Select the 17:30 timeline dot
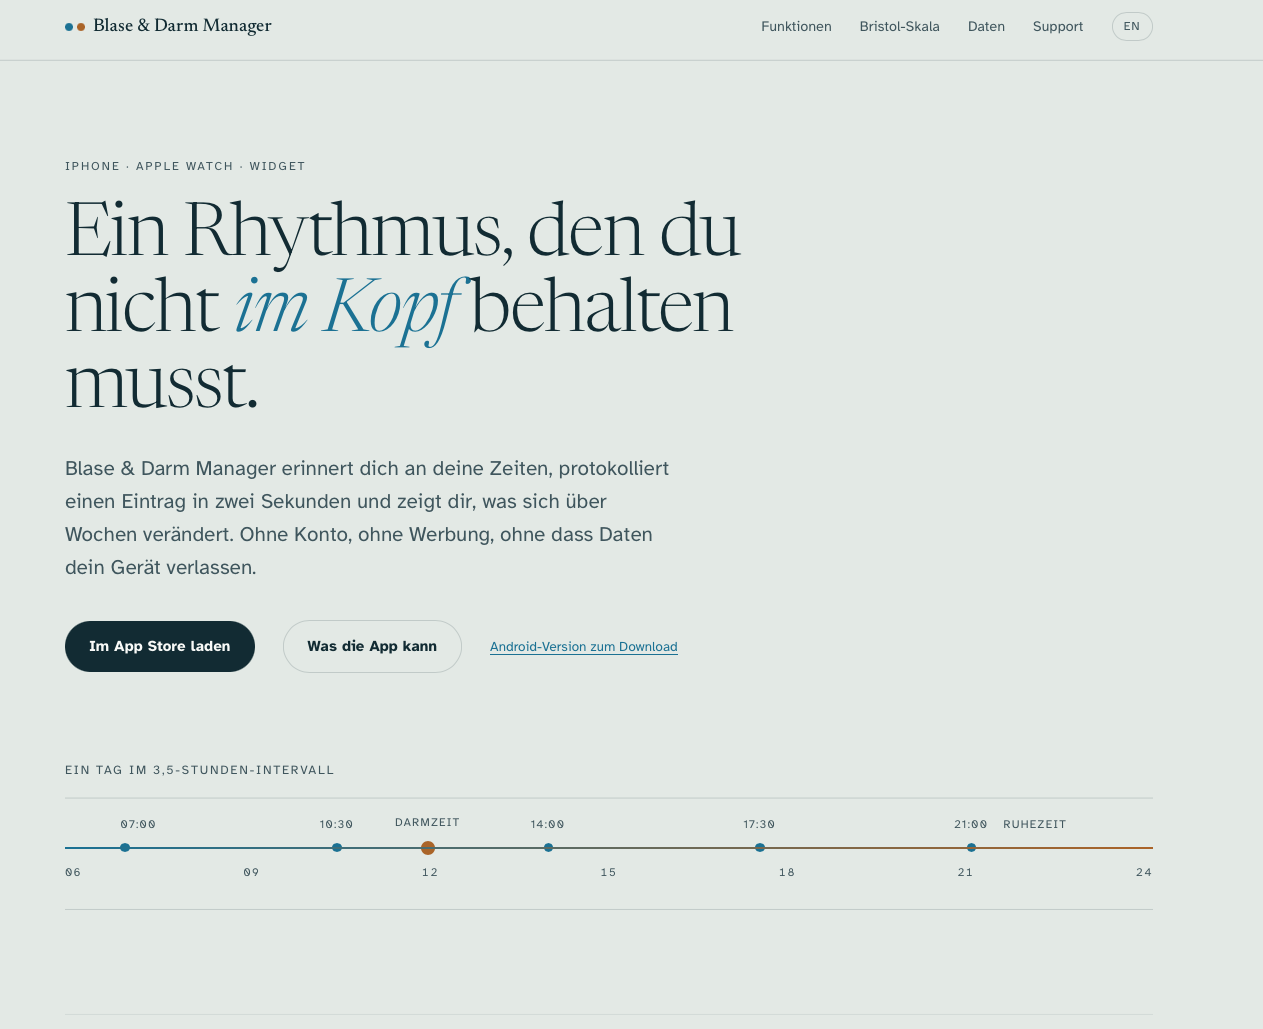Viewport: 1263px width, 1029px height. pyautogui.click(x=760, y=848)
